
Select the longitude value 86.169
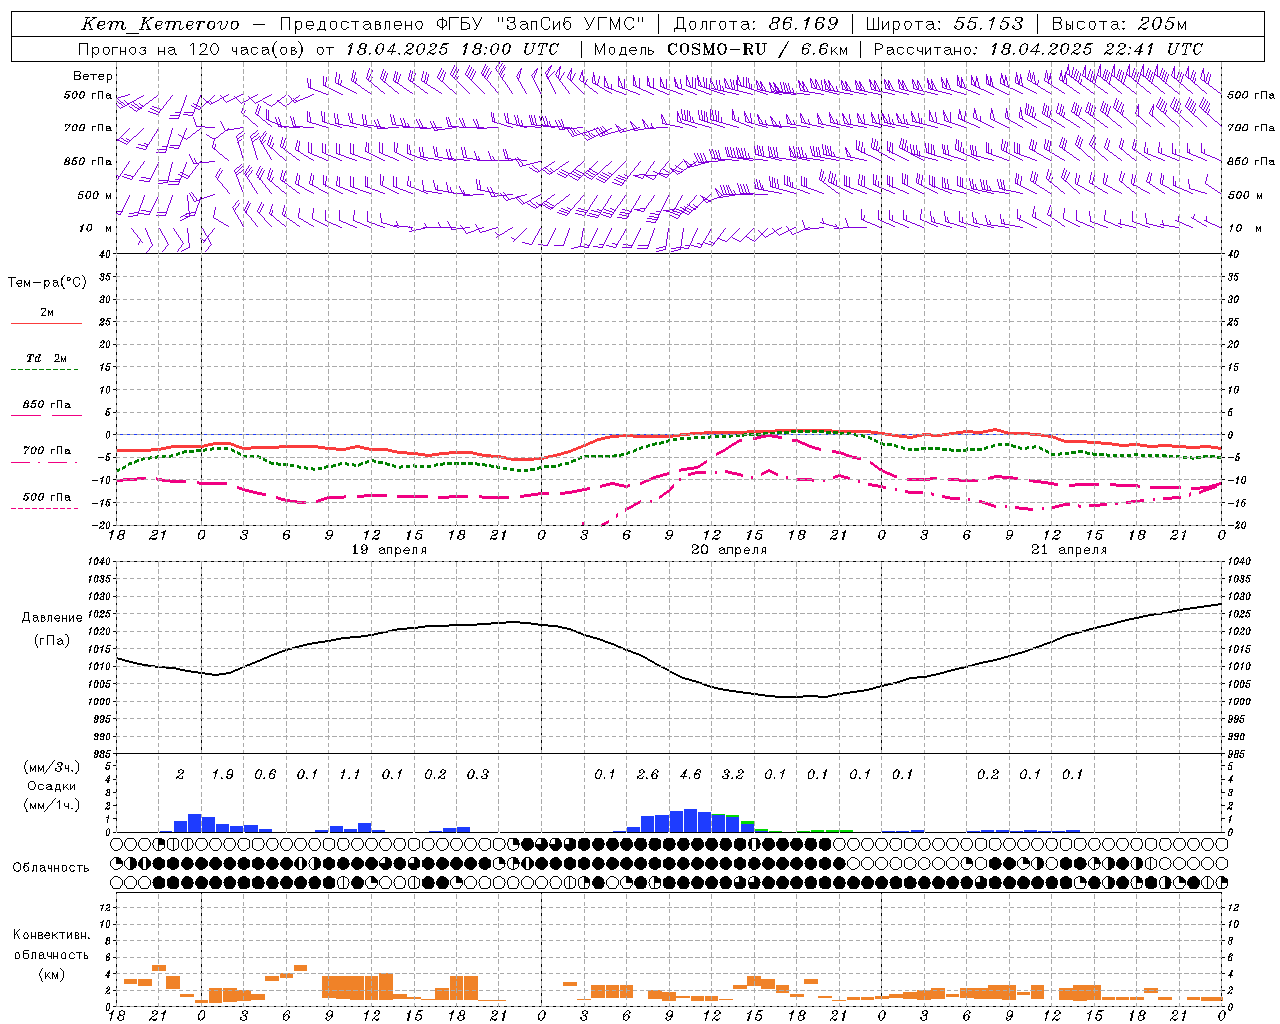click(x=803, y=24)
